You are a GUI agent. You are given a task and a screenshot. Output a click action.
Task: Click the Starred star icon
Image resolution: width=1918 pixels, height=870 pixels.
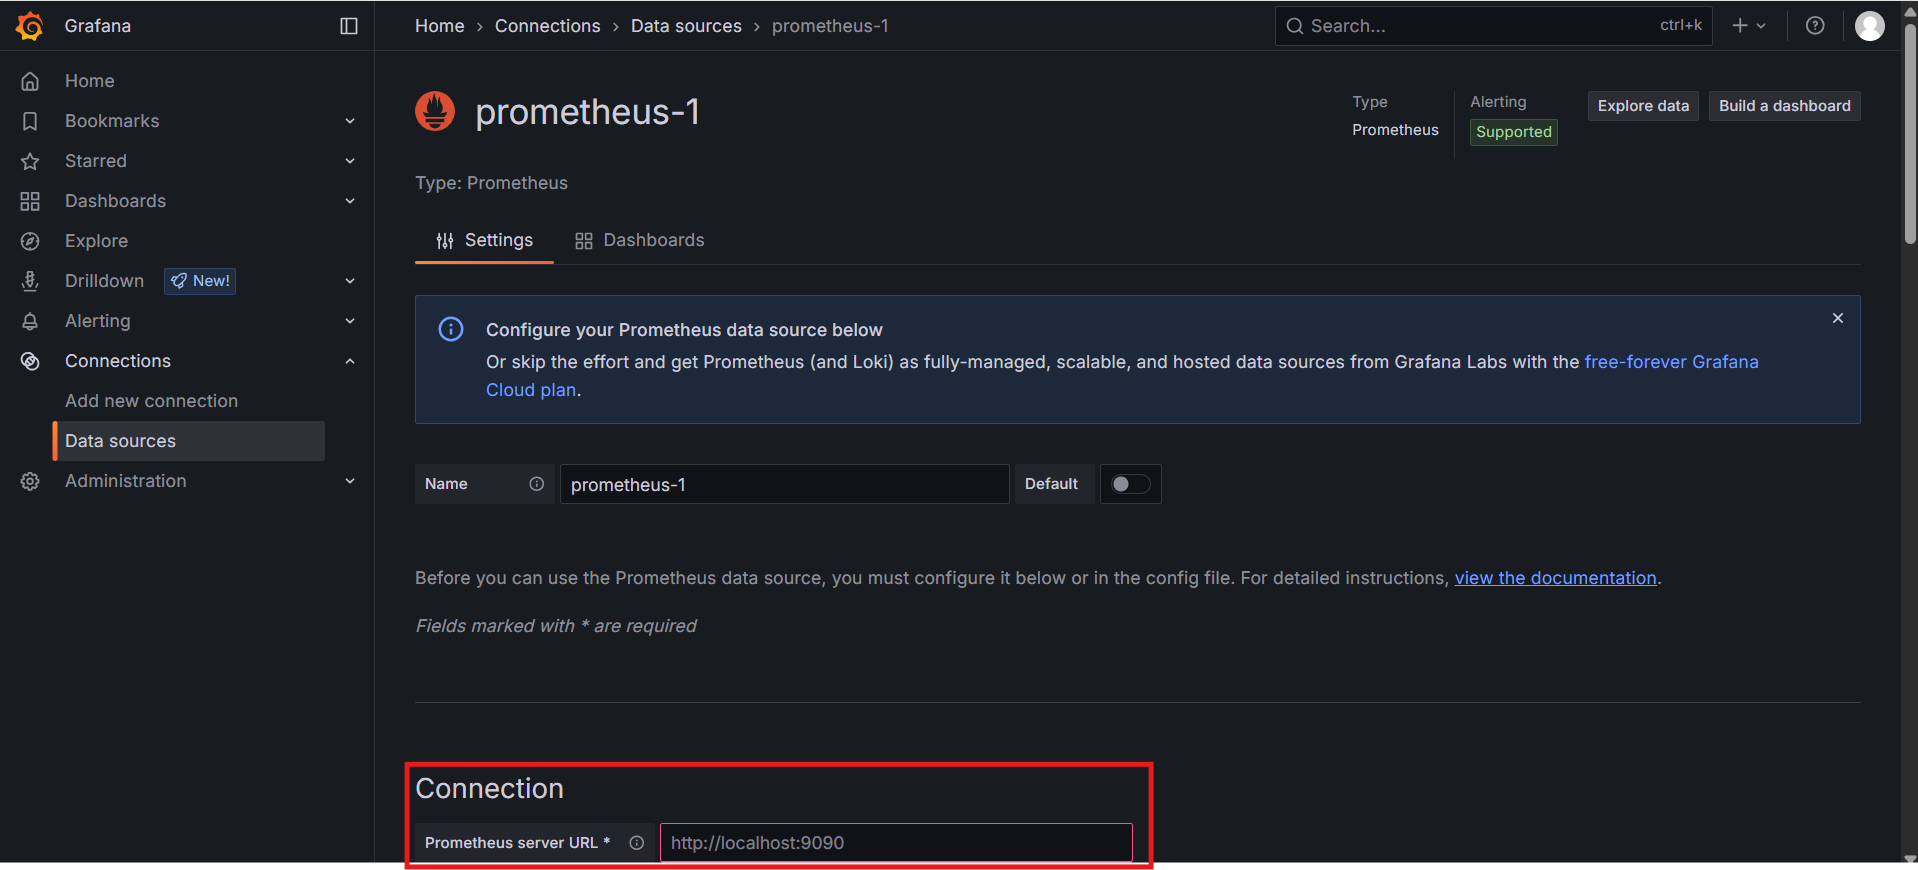[30, 161]
